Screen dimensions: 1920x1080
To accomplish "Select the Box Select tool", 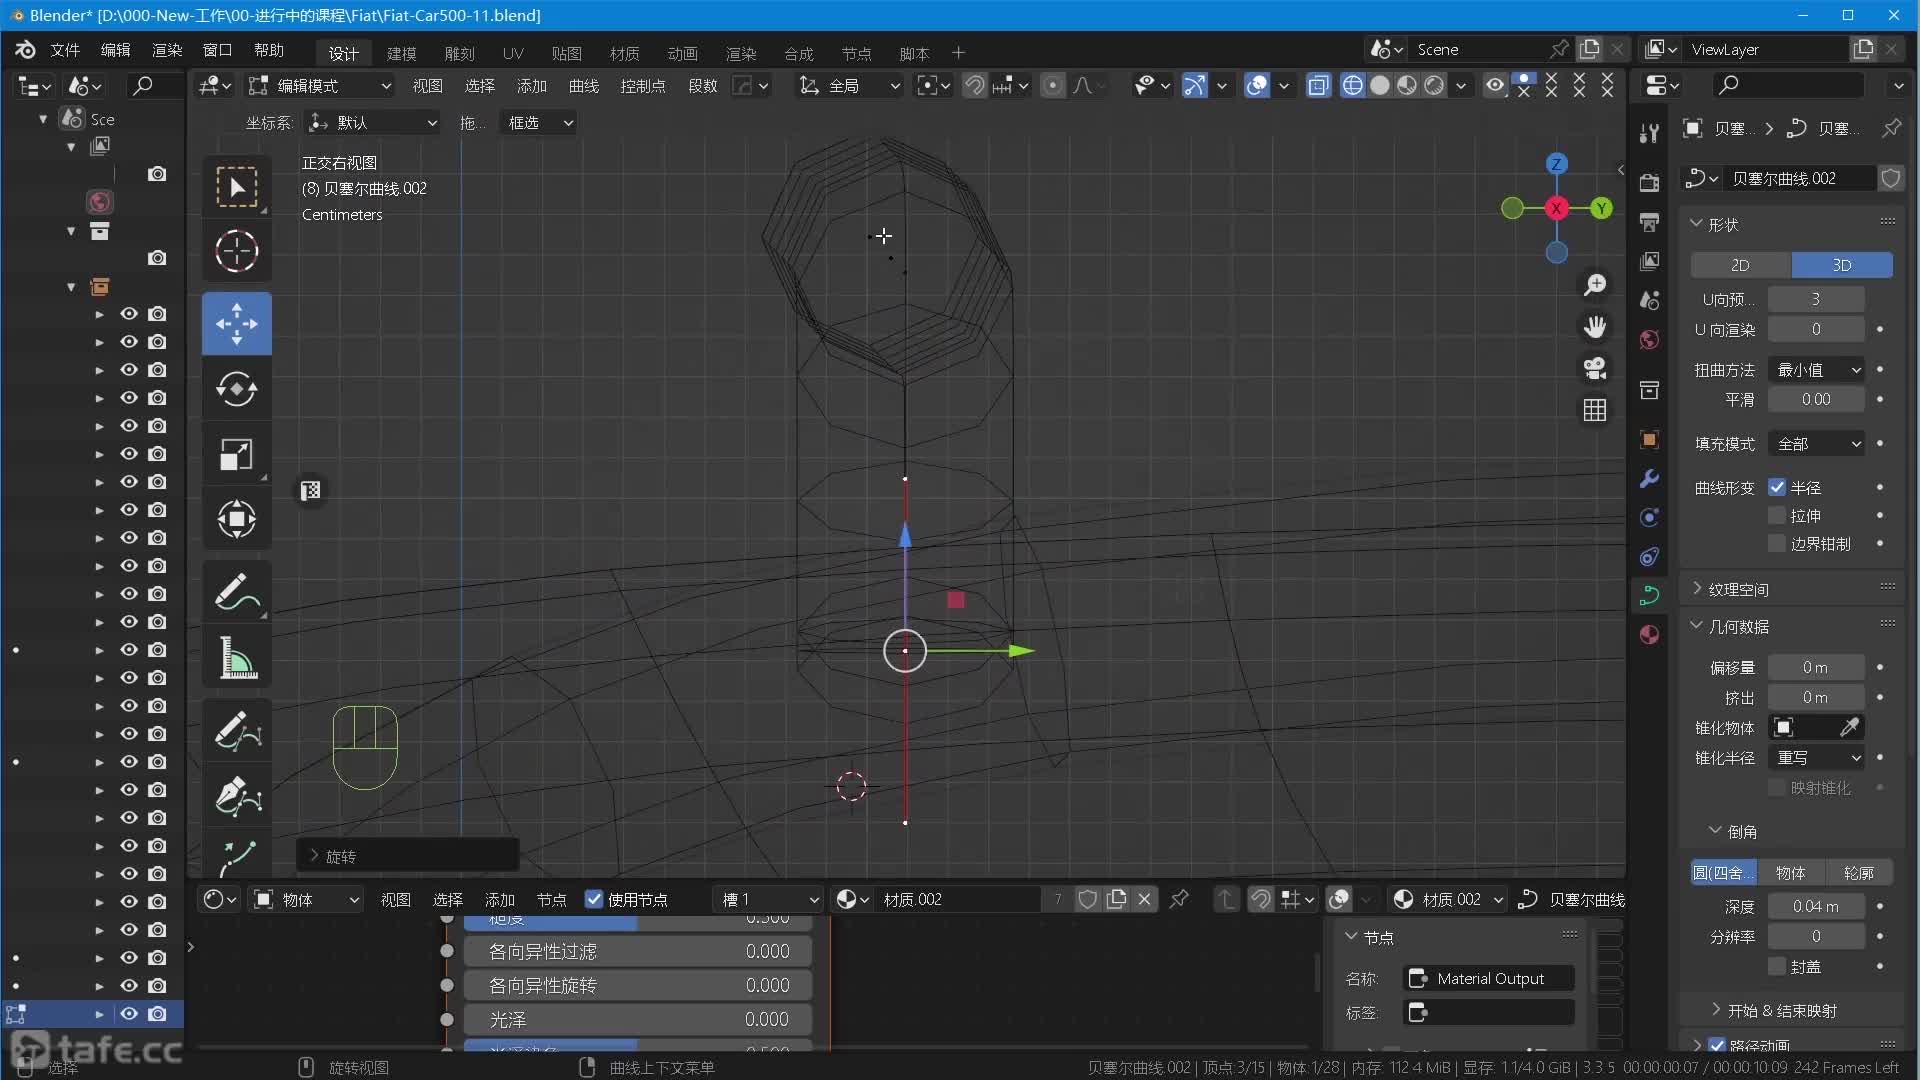I will tap(237, 187).
